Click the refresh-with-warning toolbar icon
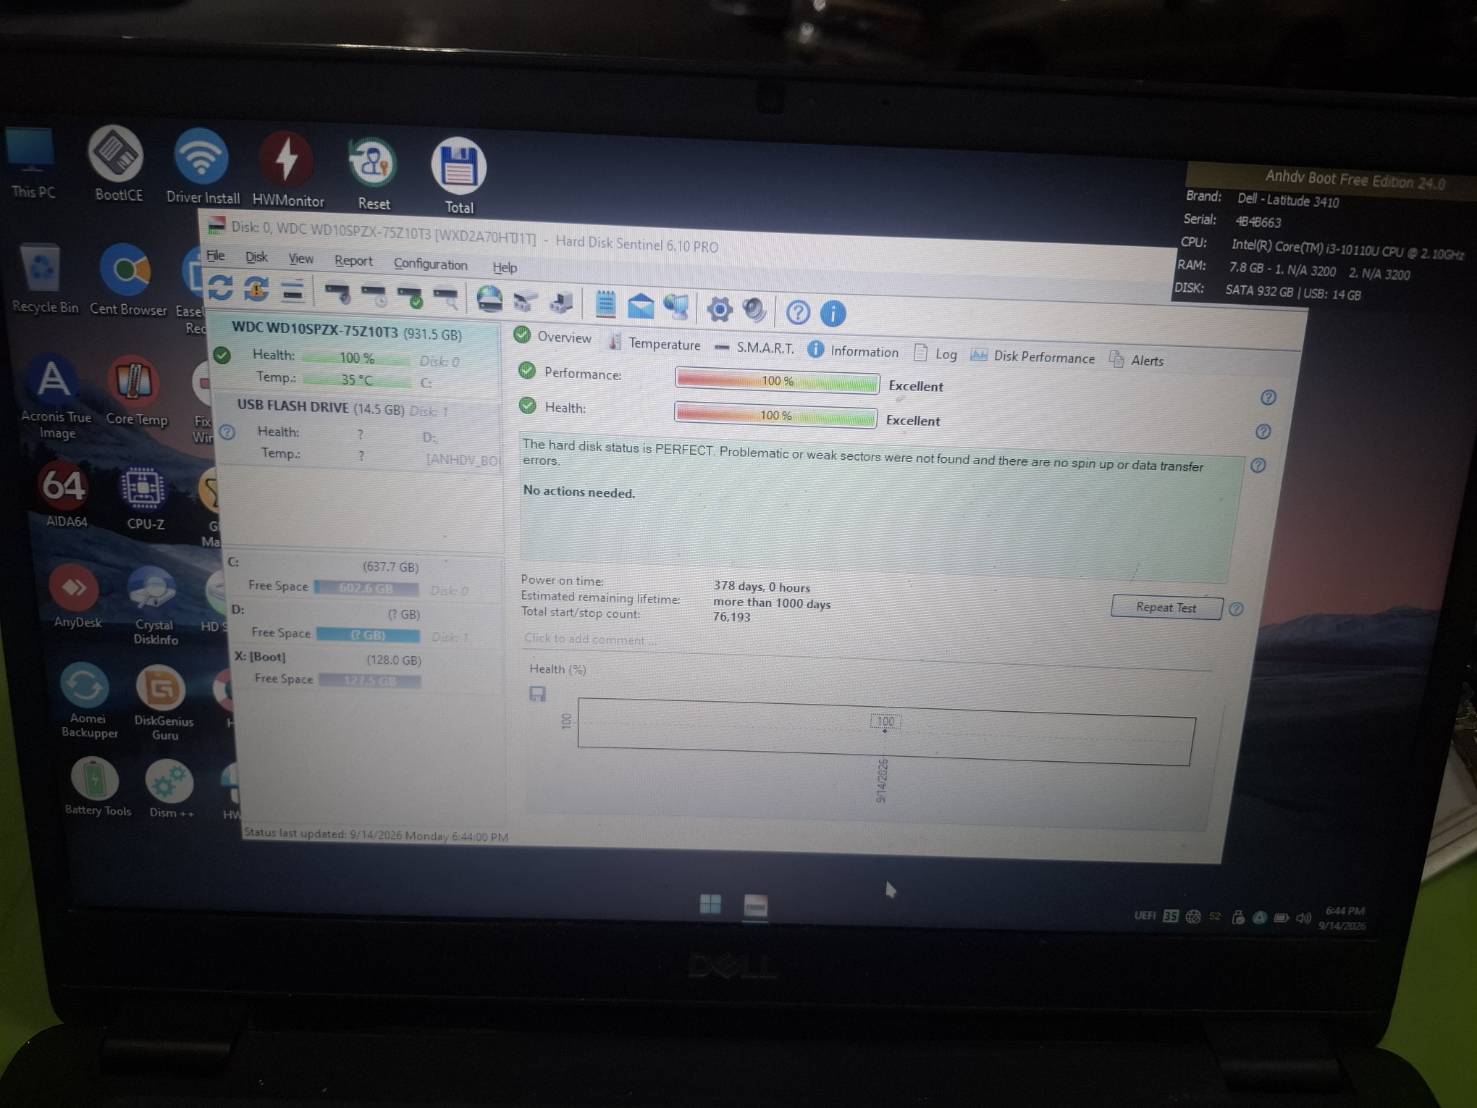The image size is (1477, 1108). coord(256,289)
